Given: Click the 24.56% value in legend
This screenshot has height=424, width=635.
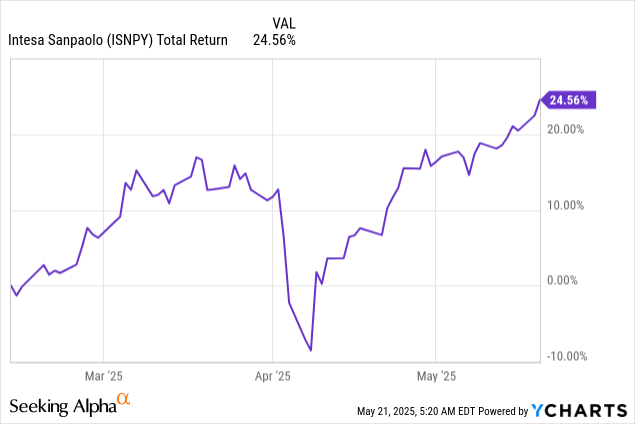Looking at the screenshot, I should (x=275, y=41).
